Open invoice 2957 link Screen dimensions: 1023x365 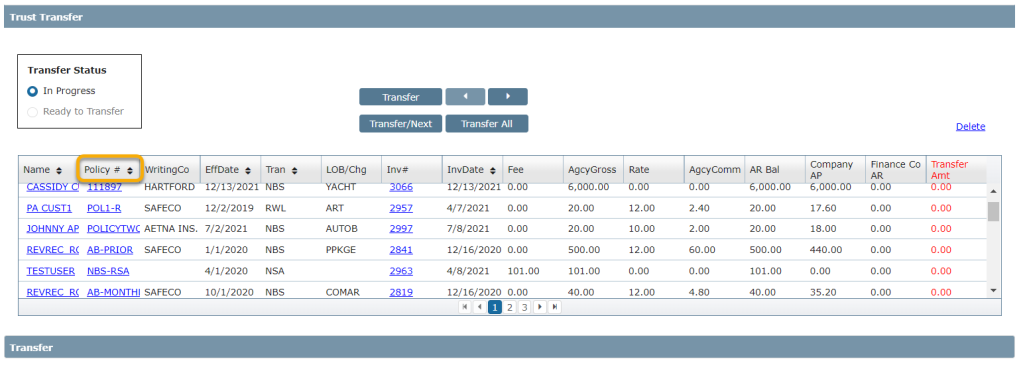[x=401, y=208]
